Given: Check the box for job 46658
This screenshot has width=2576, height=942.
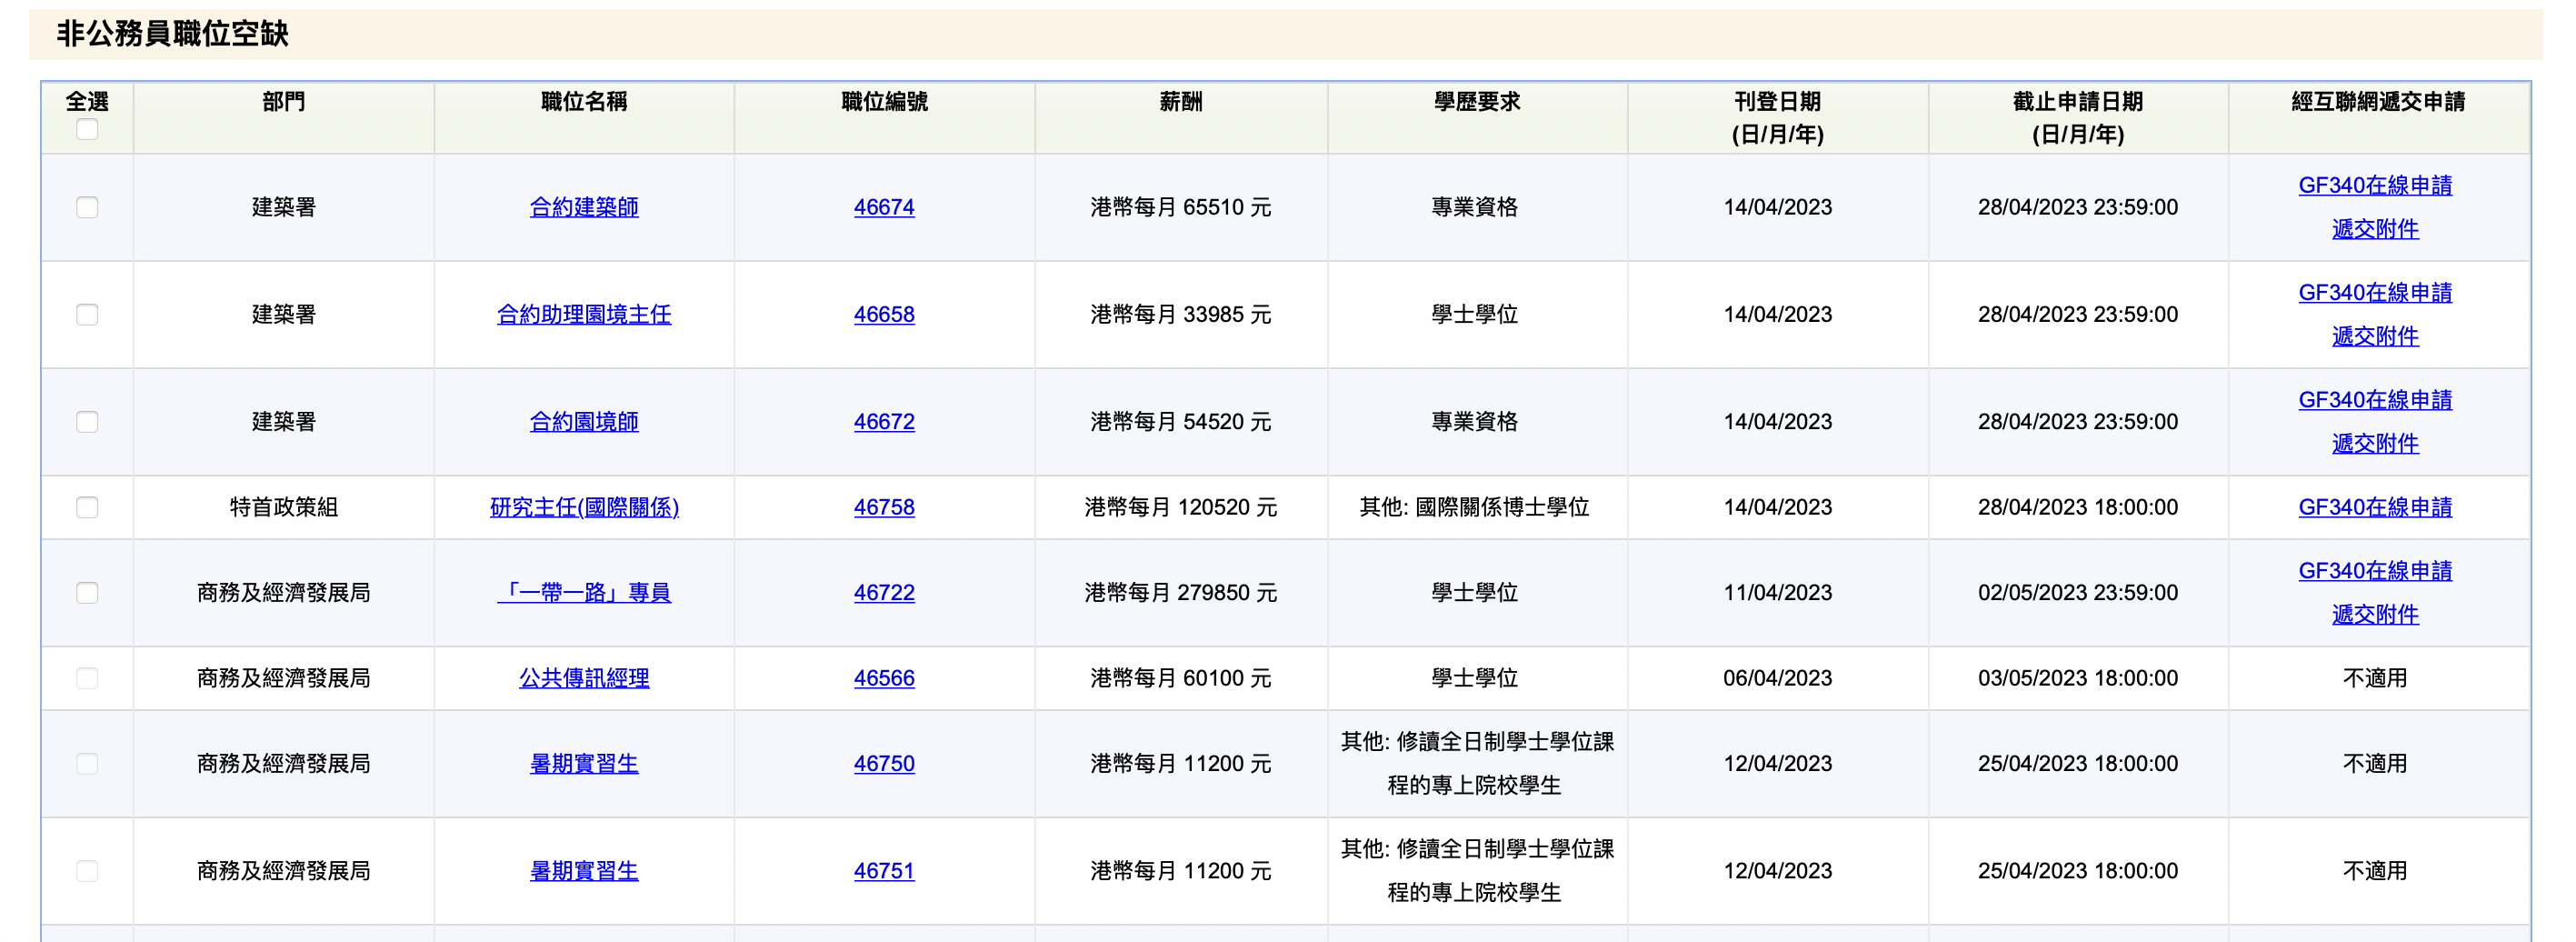Looking at the screenshot, I should pyautogui.click(x=87, y=314).
